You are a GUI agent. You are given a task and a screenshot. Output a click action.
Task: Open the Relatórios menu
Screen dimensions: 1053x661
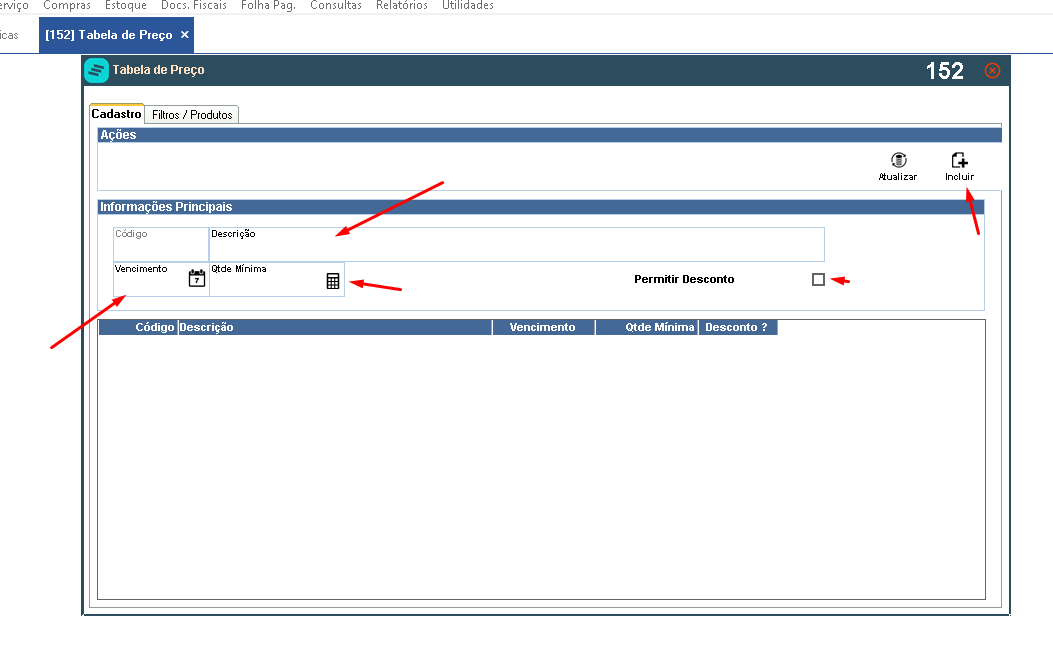(402, 5)
